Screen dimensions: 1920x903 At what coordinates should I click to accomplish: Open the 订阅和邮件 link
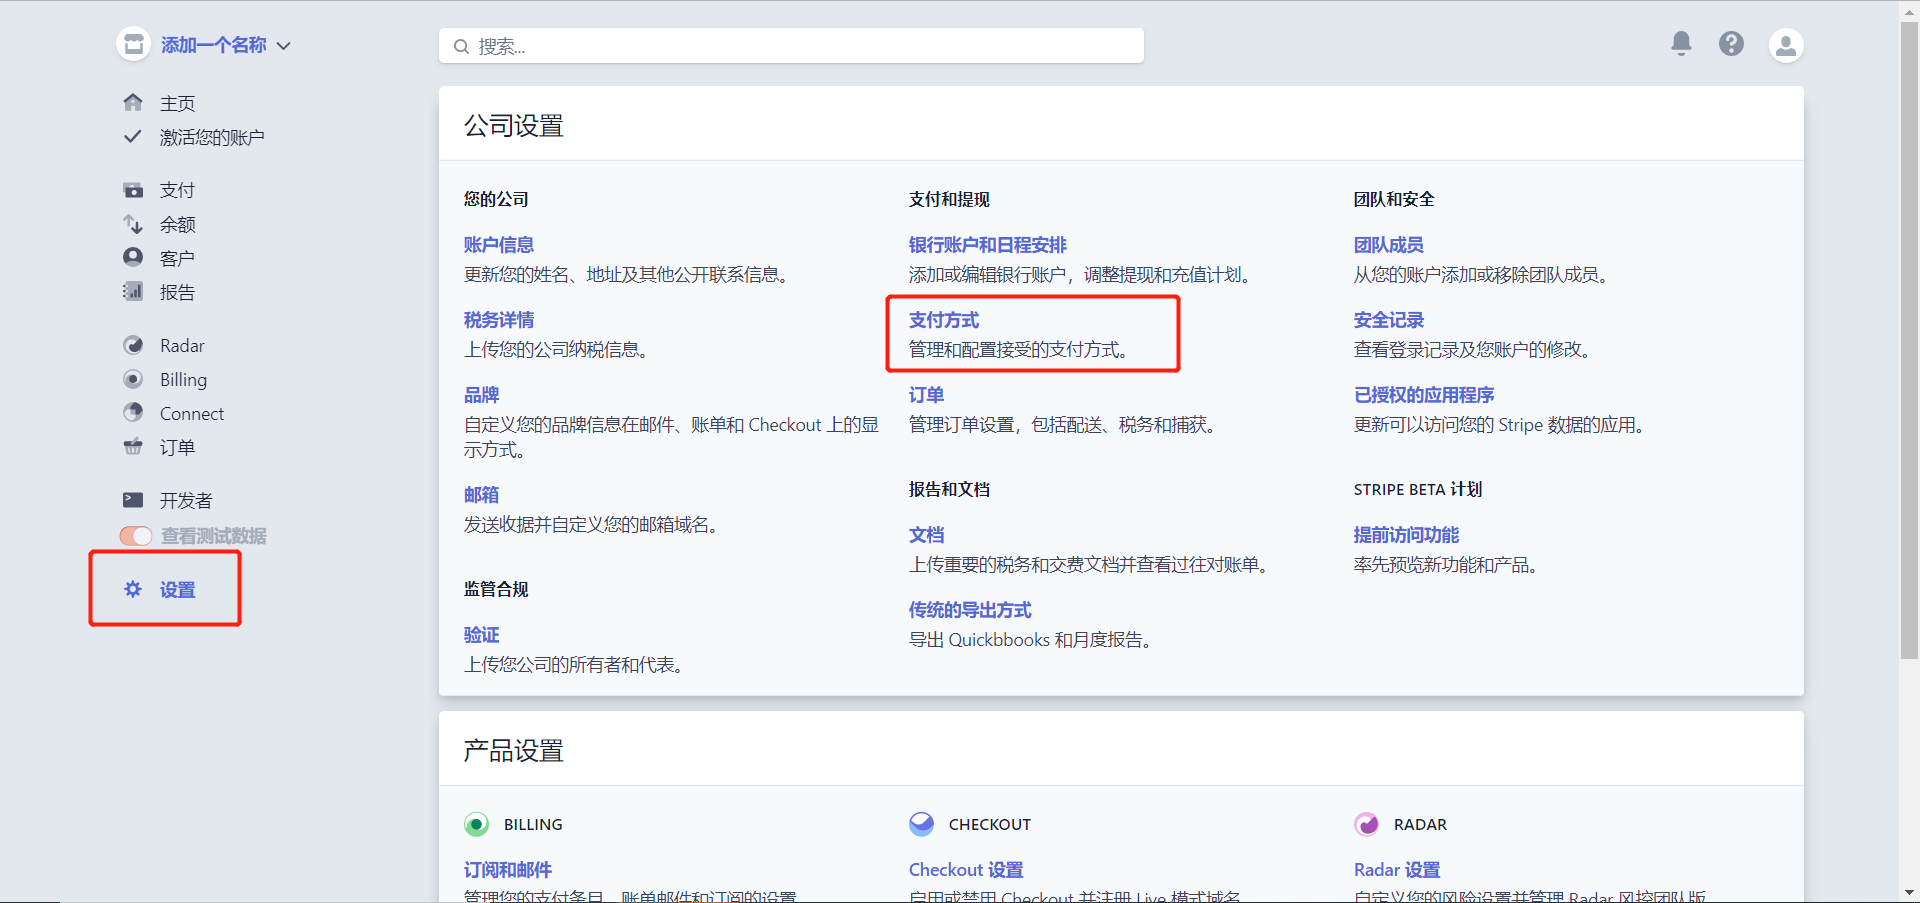(508, 870)
